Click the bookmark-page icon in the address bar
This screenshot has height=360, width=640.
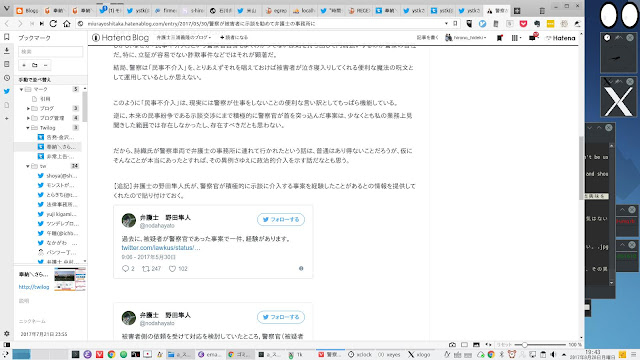click(455, 24)
